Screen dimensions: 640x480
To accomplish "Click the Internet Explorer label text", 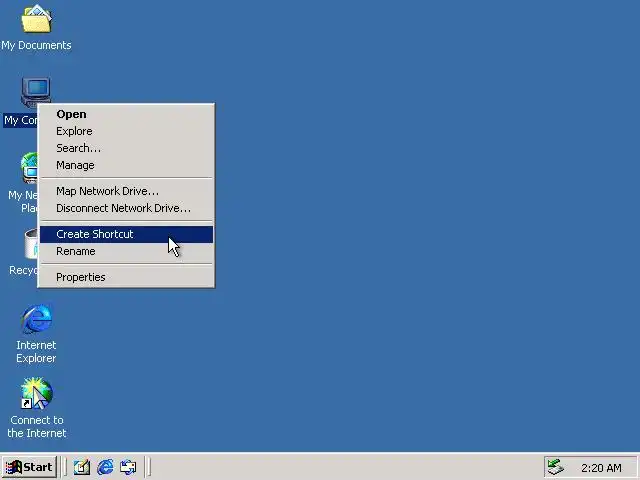I will (x=36, y=351).
